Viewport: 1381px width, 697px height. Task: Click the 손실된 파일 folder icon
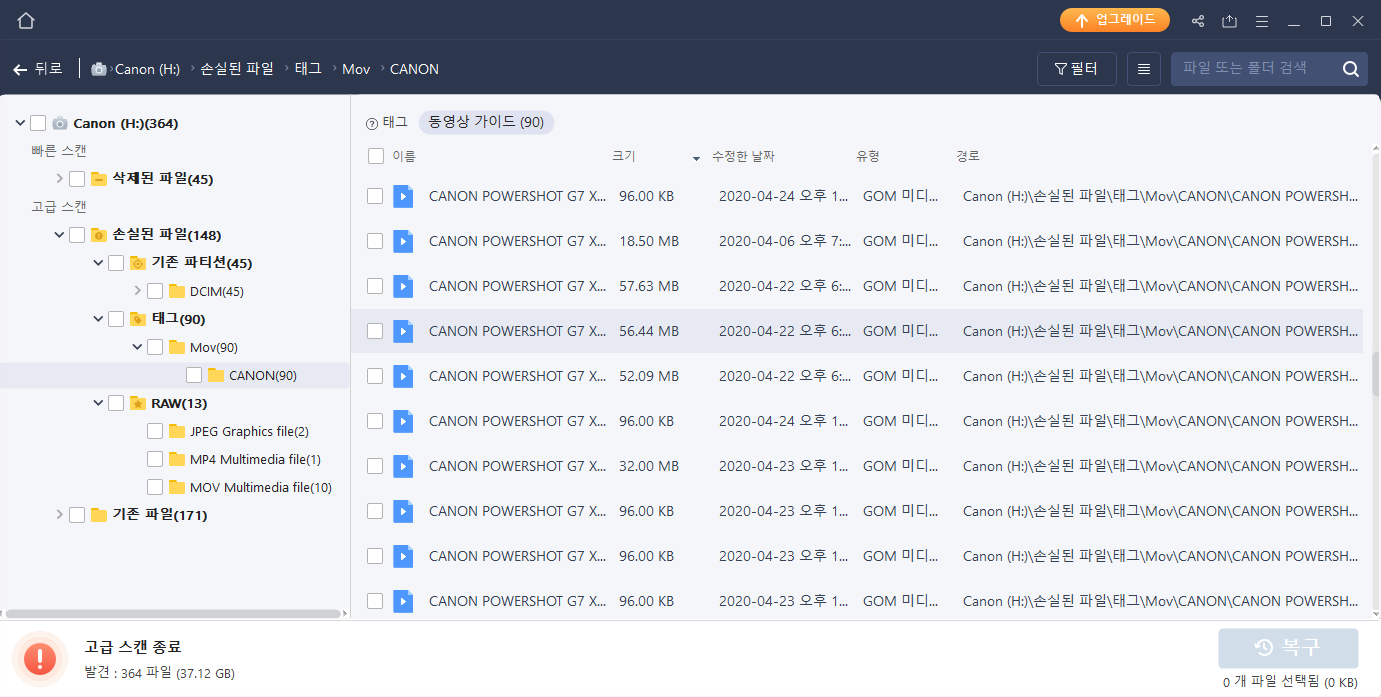coord(99,235)
